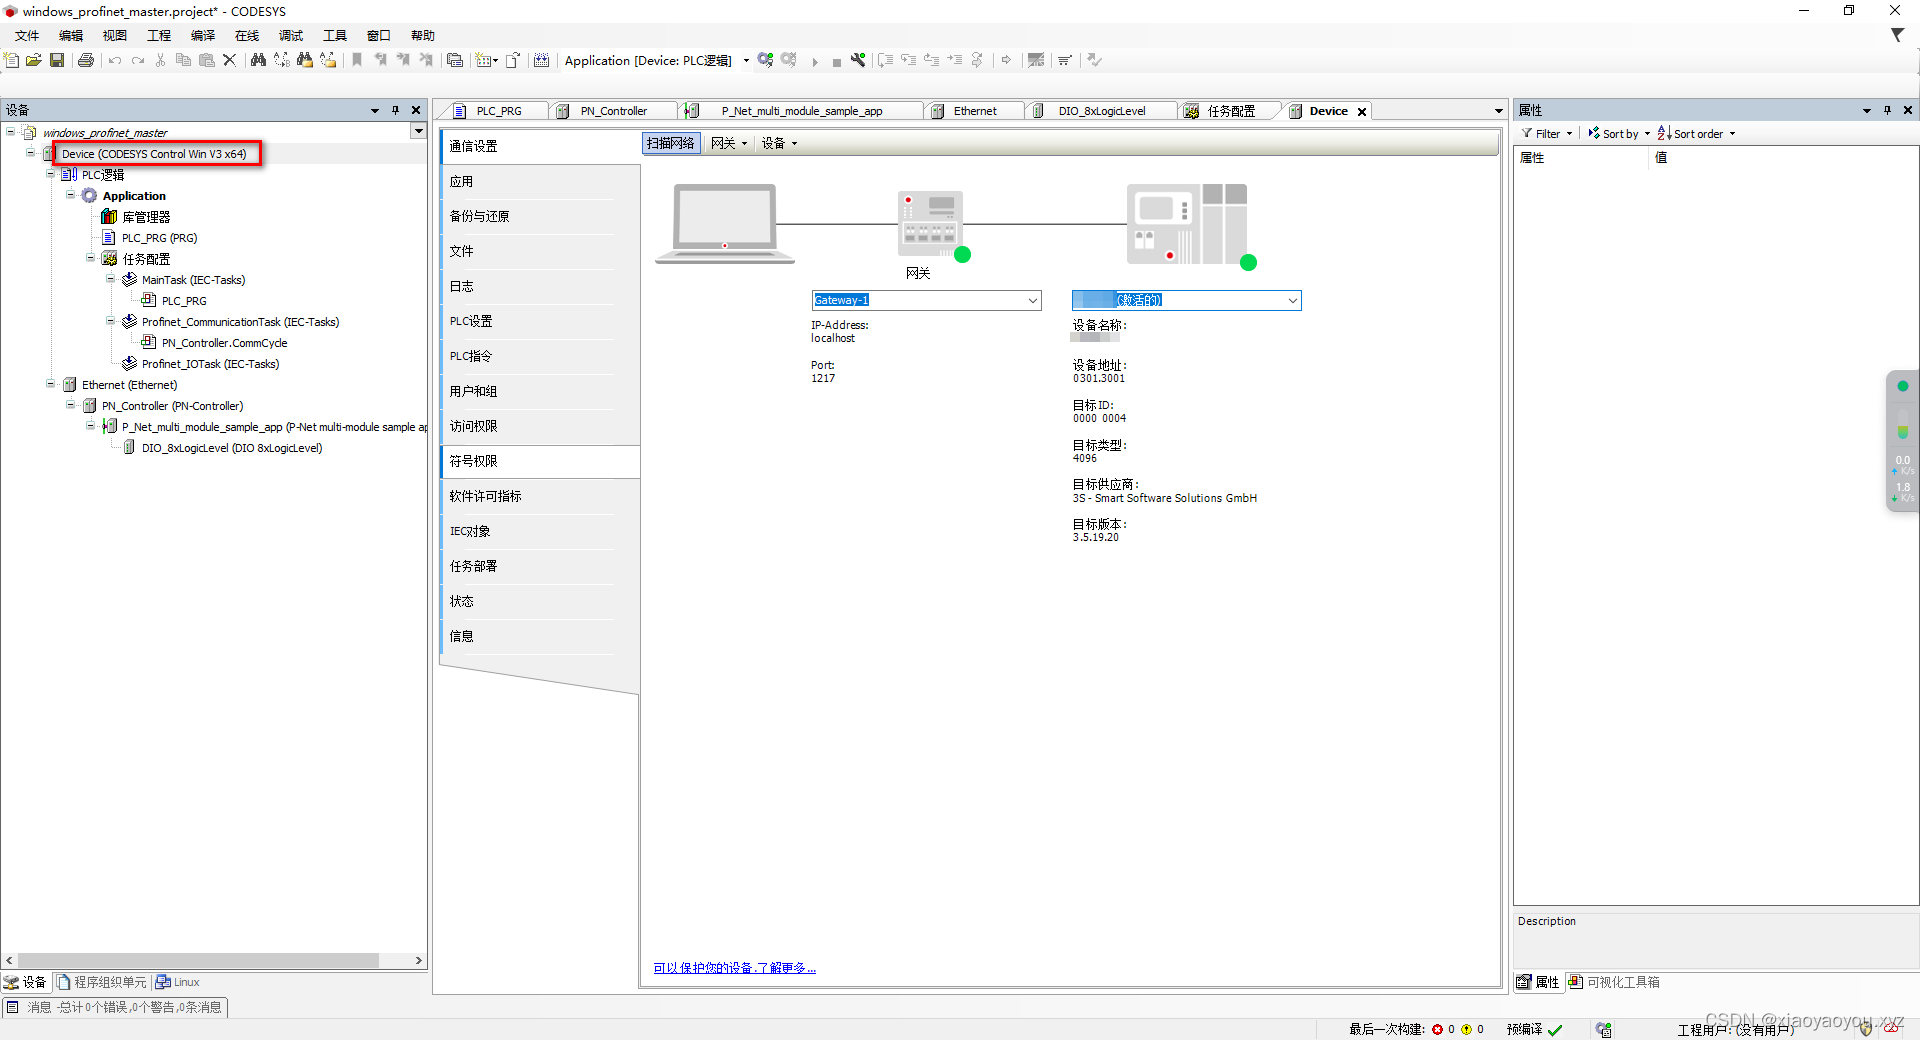The image size is (1920, 1040).
Task: Click the Copy toolbar icon
Action: click(183, 60)
